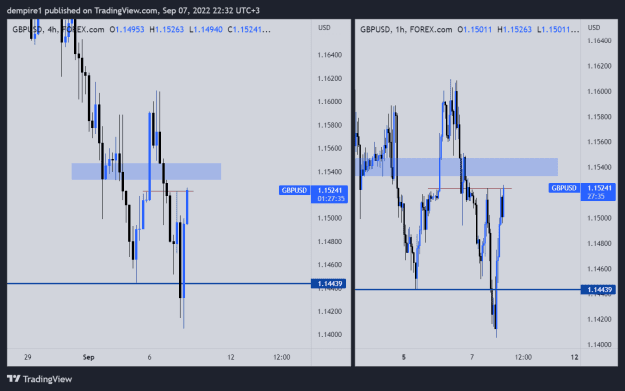Select the short red line on 1h chart

[x=470, y=188]
